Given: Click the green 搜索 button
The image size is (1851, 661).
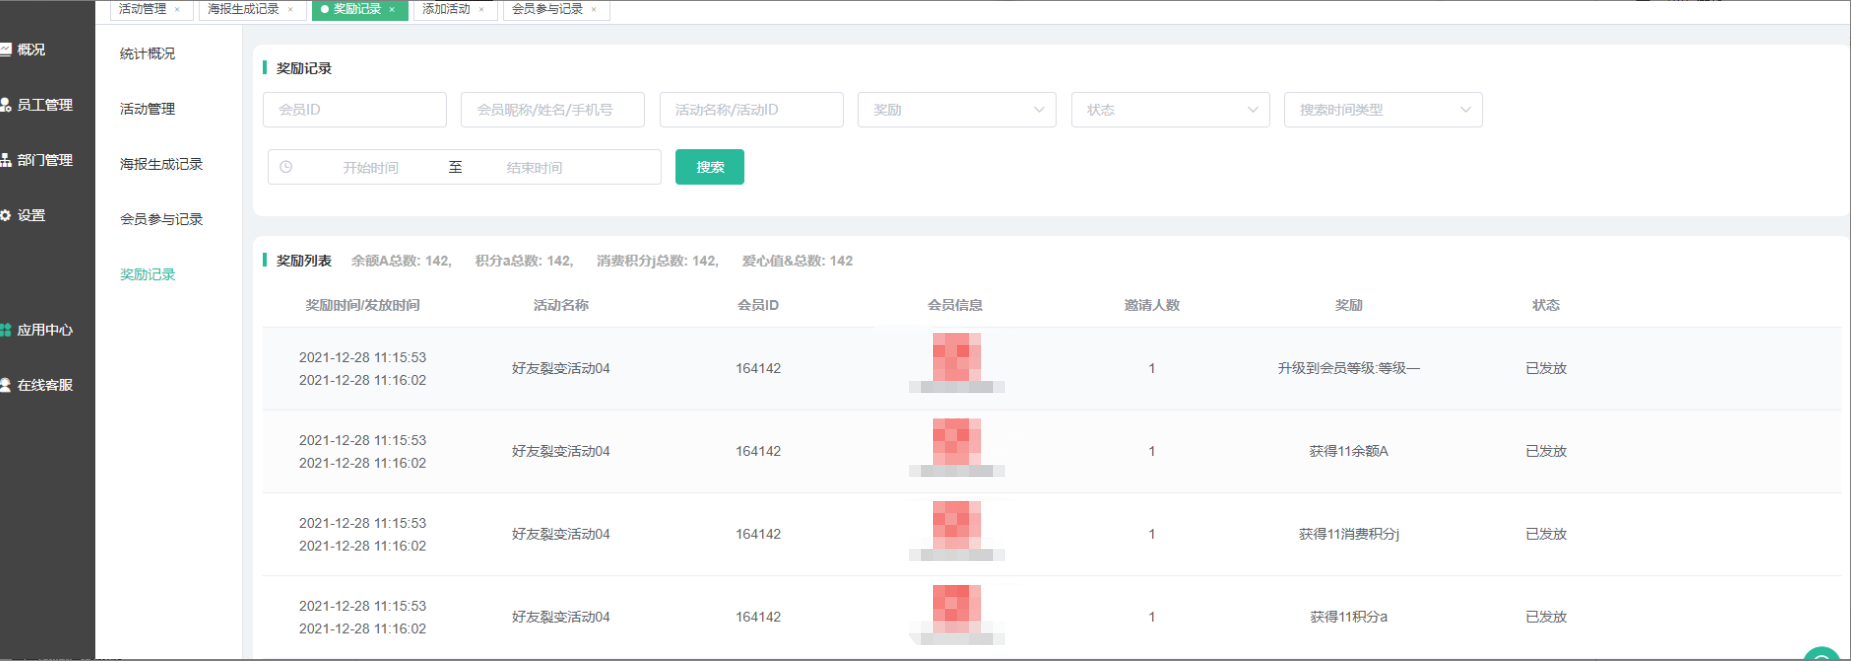Looking at the screenshot, I should tap(709, 167).
